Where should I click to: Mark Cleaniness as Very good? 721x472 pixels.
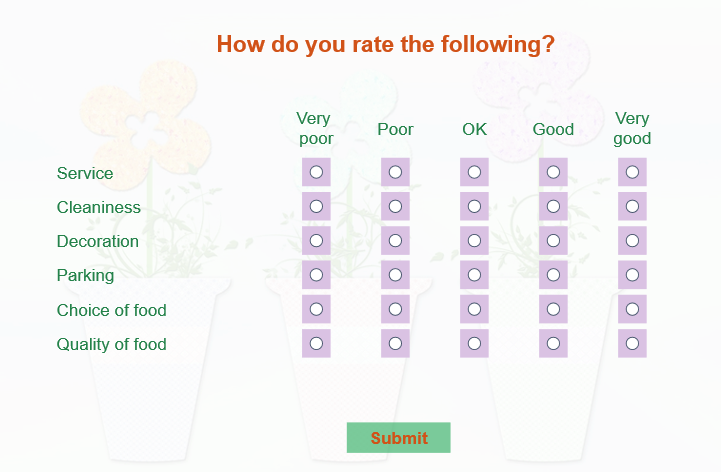(632, 207)
